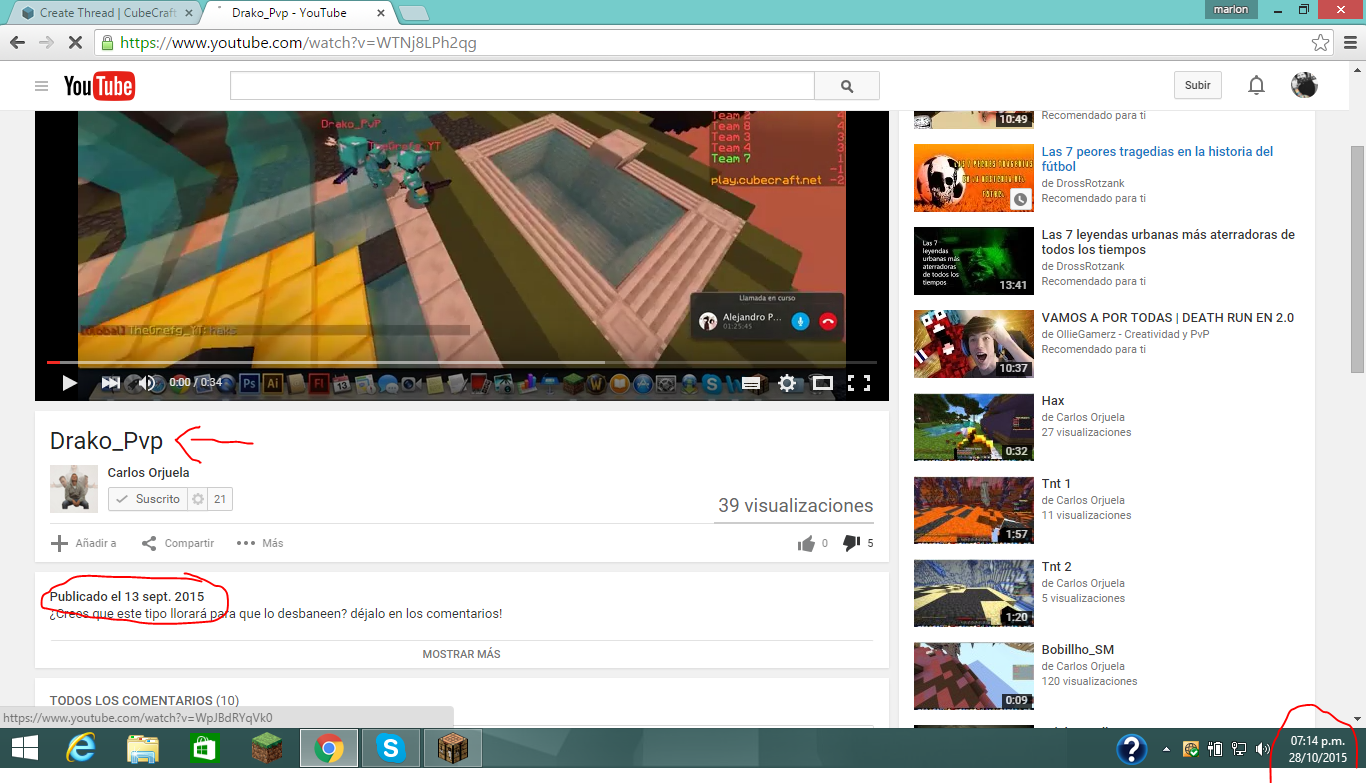Open Carlos Orjuela channel avatar
This screenshot has width=1366, height=783.
coord(74,489)
